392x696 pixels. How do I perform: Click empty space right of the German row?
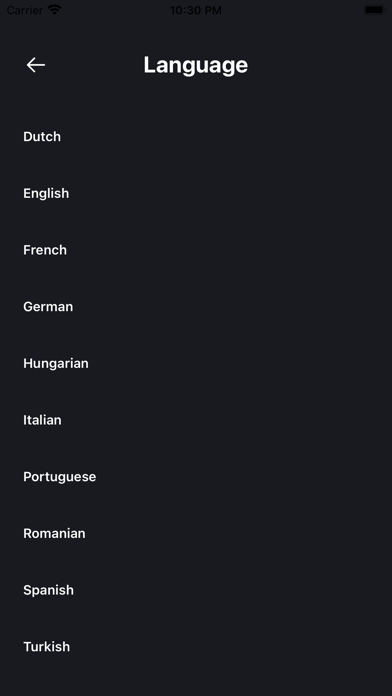tap(233, 307)
